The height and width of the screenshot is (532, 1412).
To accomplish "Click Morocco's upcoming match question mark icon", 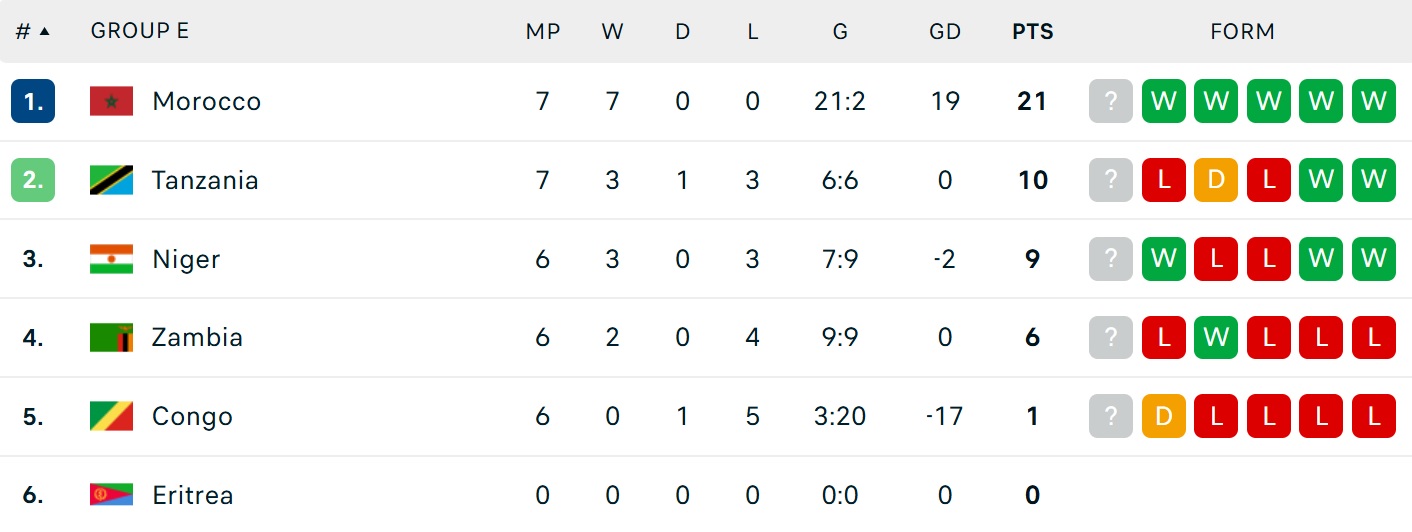I will tap(1111, 101).
